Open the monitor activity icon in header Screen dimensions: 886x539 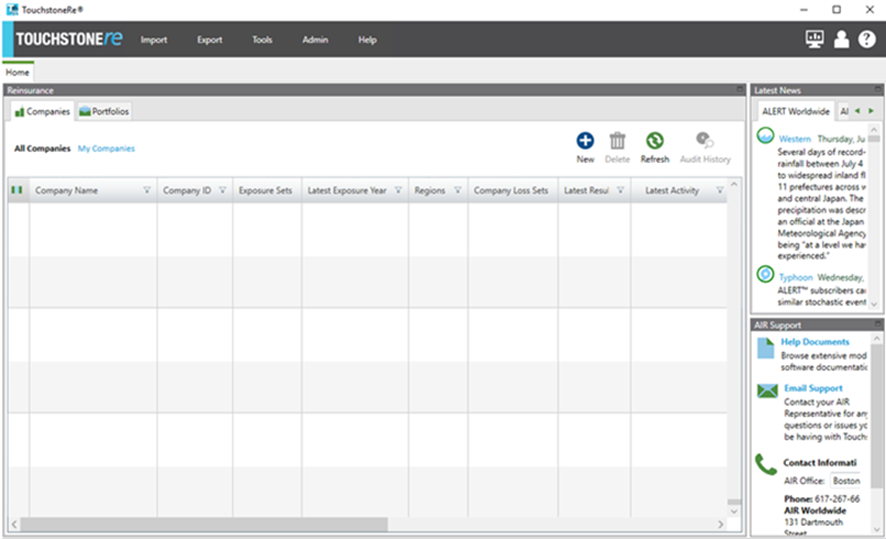[x=815, y=39]
